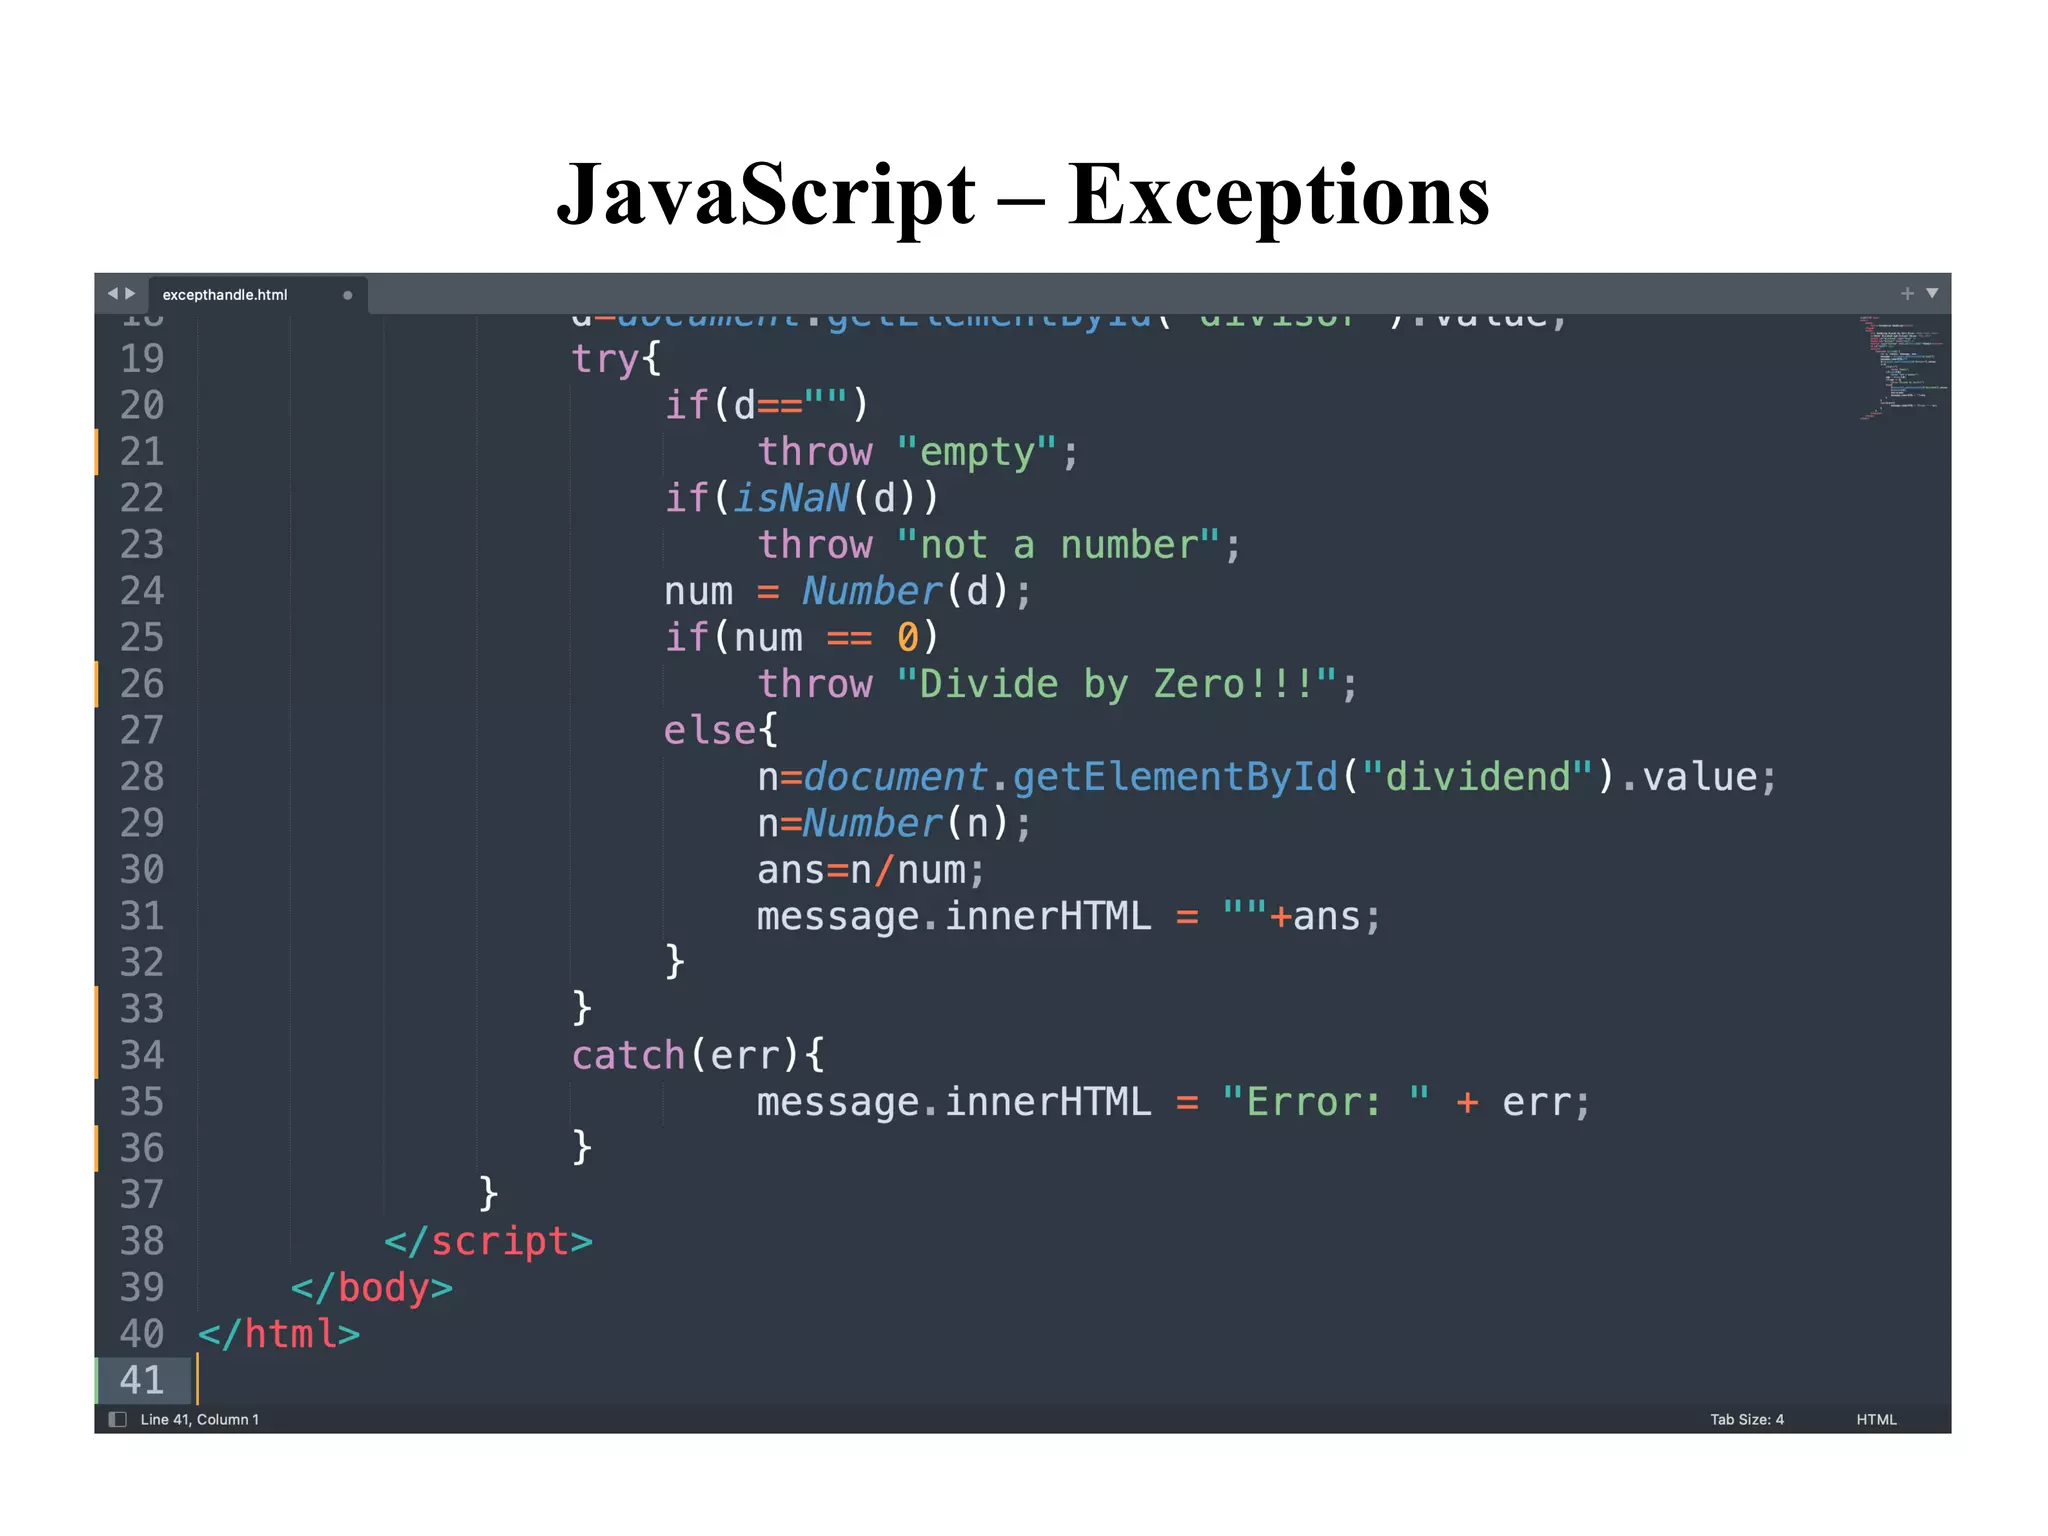
Task: Click line number 19 in gutter
Action: pyautogui.click(x=142, y=358)
